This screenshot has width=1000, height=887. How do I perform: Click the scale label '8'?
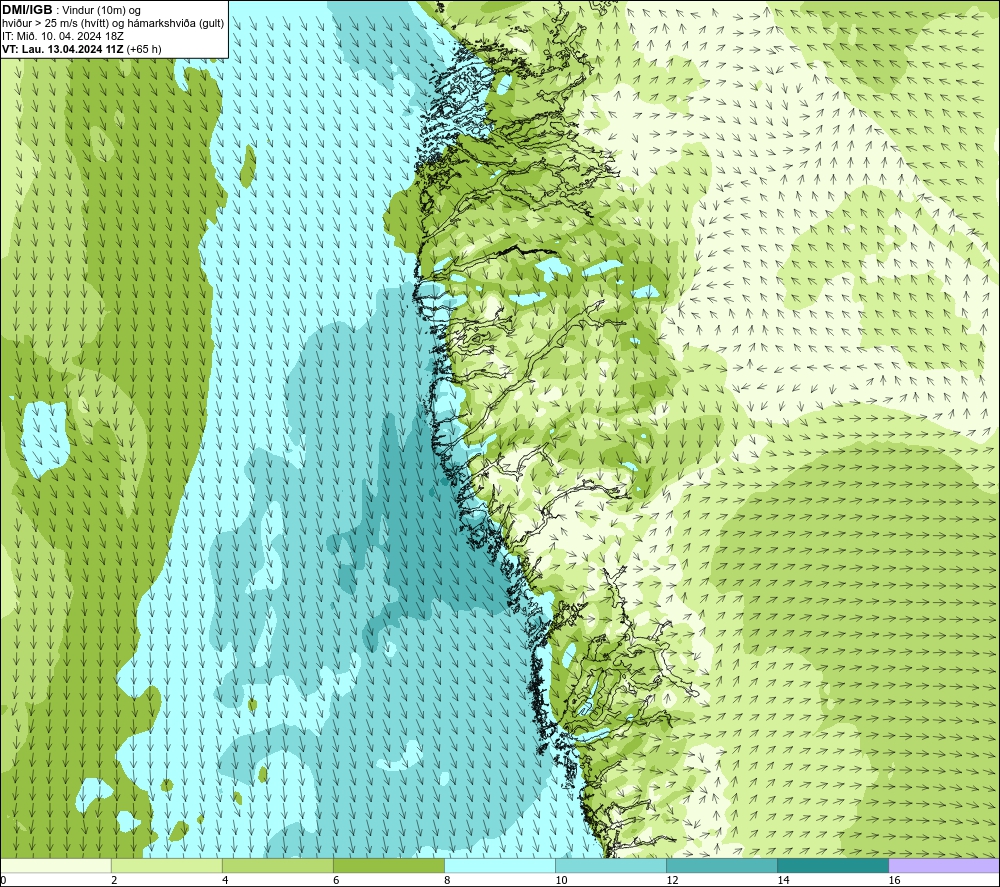(447, 880)
